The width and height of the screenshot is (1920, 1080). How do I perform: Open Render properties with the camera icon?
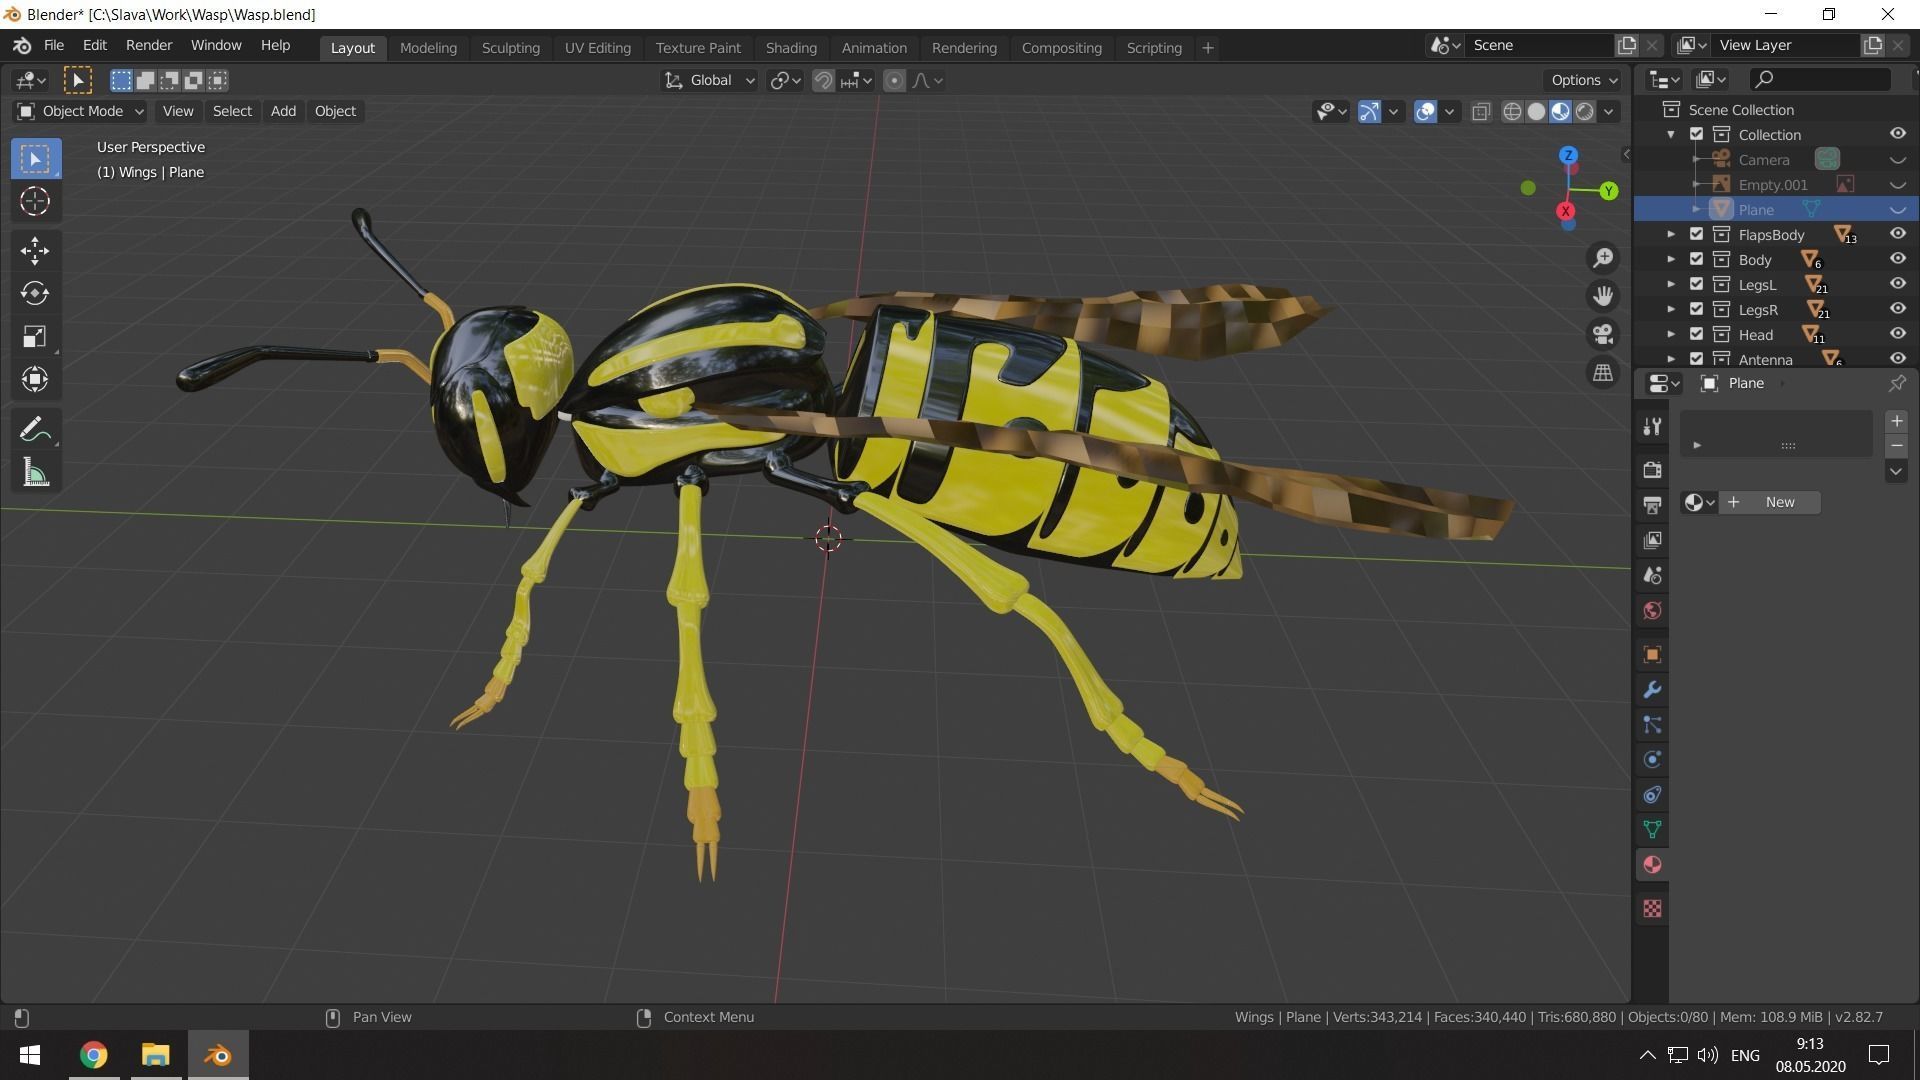[x=1651, y=470]
